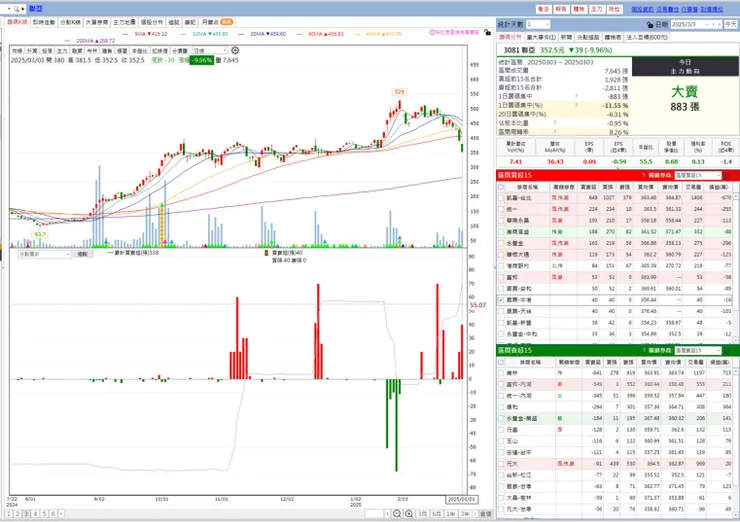Switch to the 月營收 tab

tap(217, 22)
